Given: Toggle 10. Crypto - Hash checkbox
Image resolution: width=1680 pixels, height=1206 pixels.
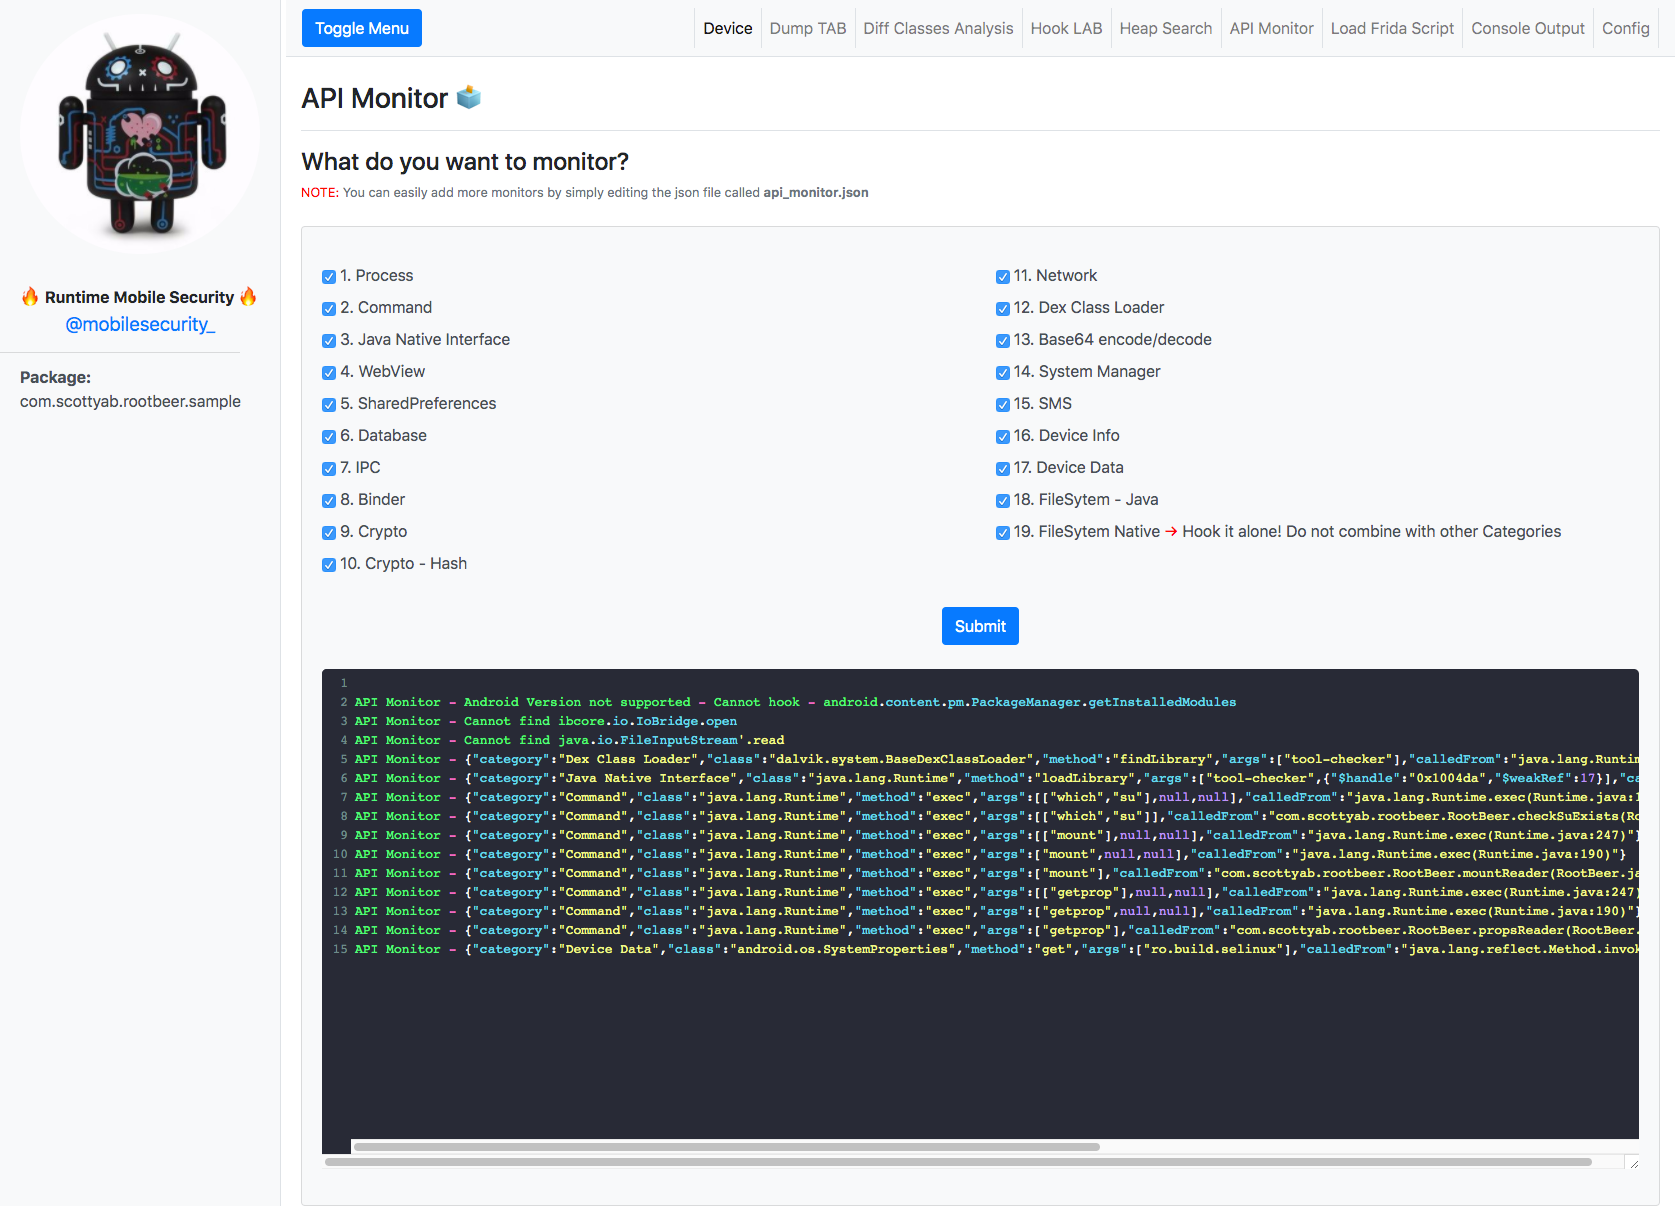Looking at the screenshot, I should (x=328, y=565).
